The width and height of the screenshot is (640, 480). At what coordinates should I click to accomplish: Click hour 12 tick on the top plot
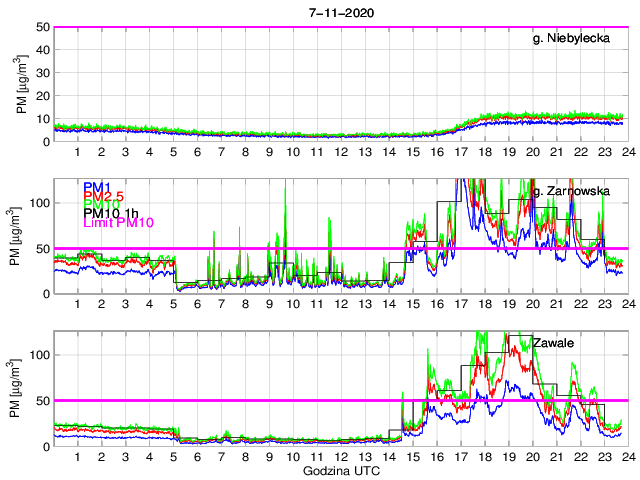tap(340, 152)
